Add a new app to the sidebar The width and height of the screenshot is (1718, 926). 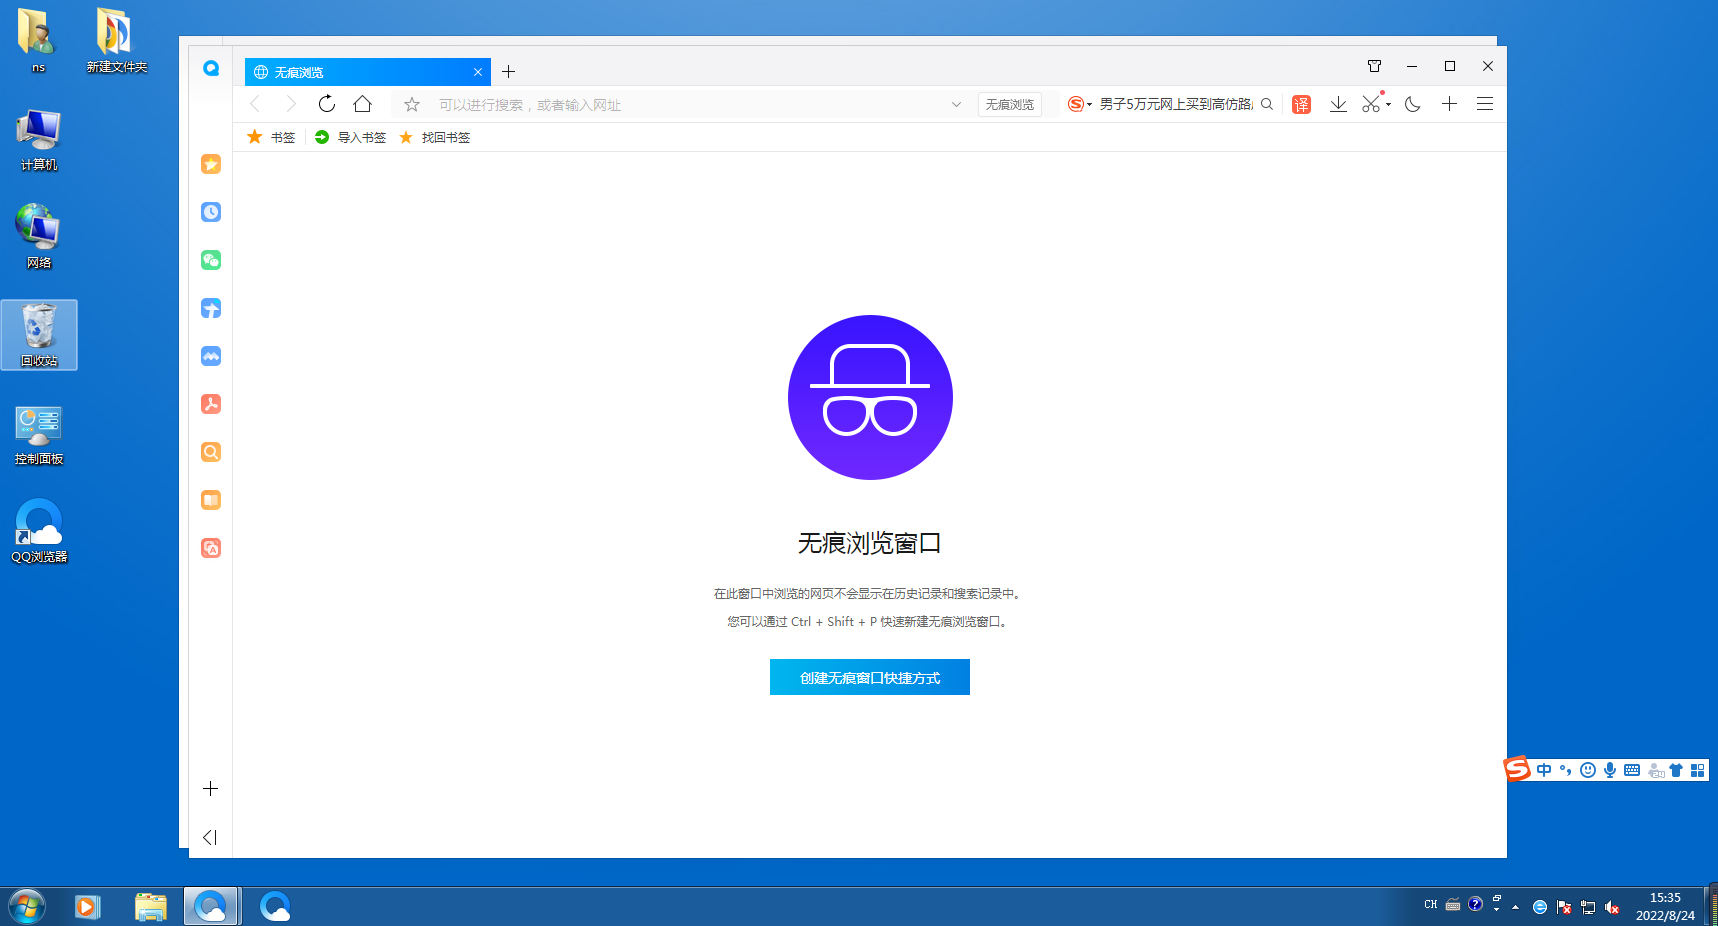[210, 789]
